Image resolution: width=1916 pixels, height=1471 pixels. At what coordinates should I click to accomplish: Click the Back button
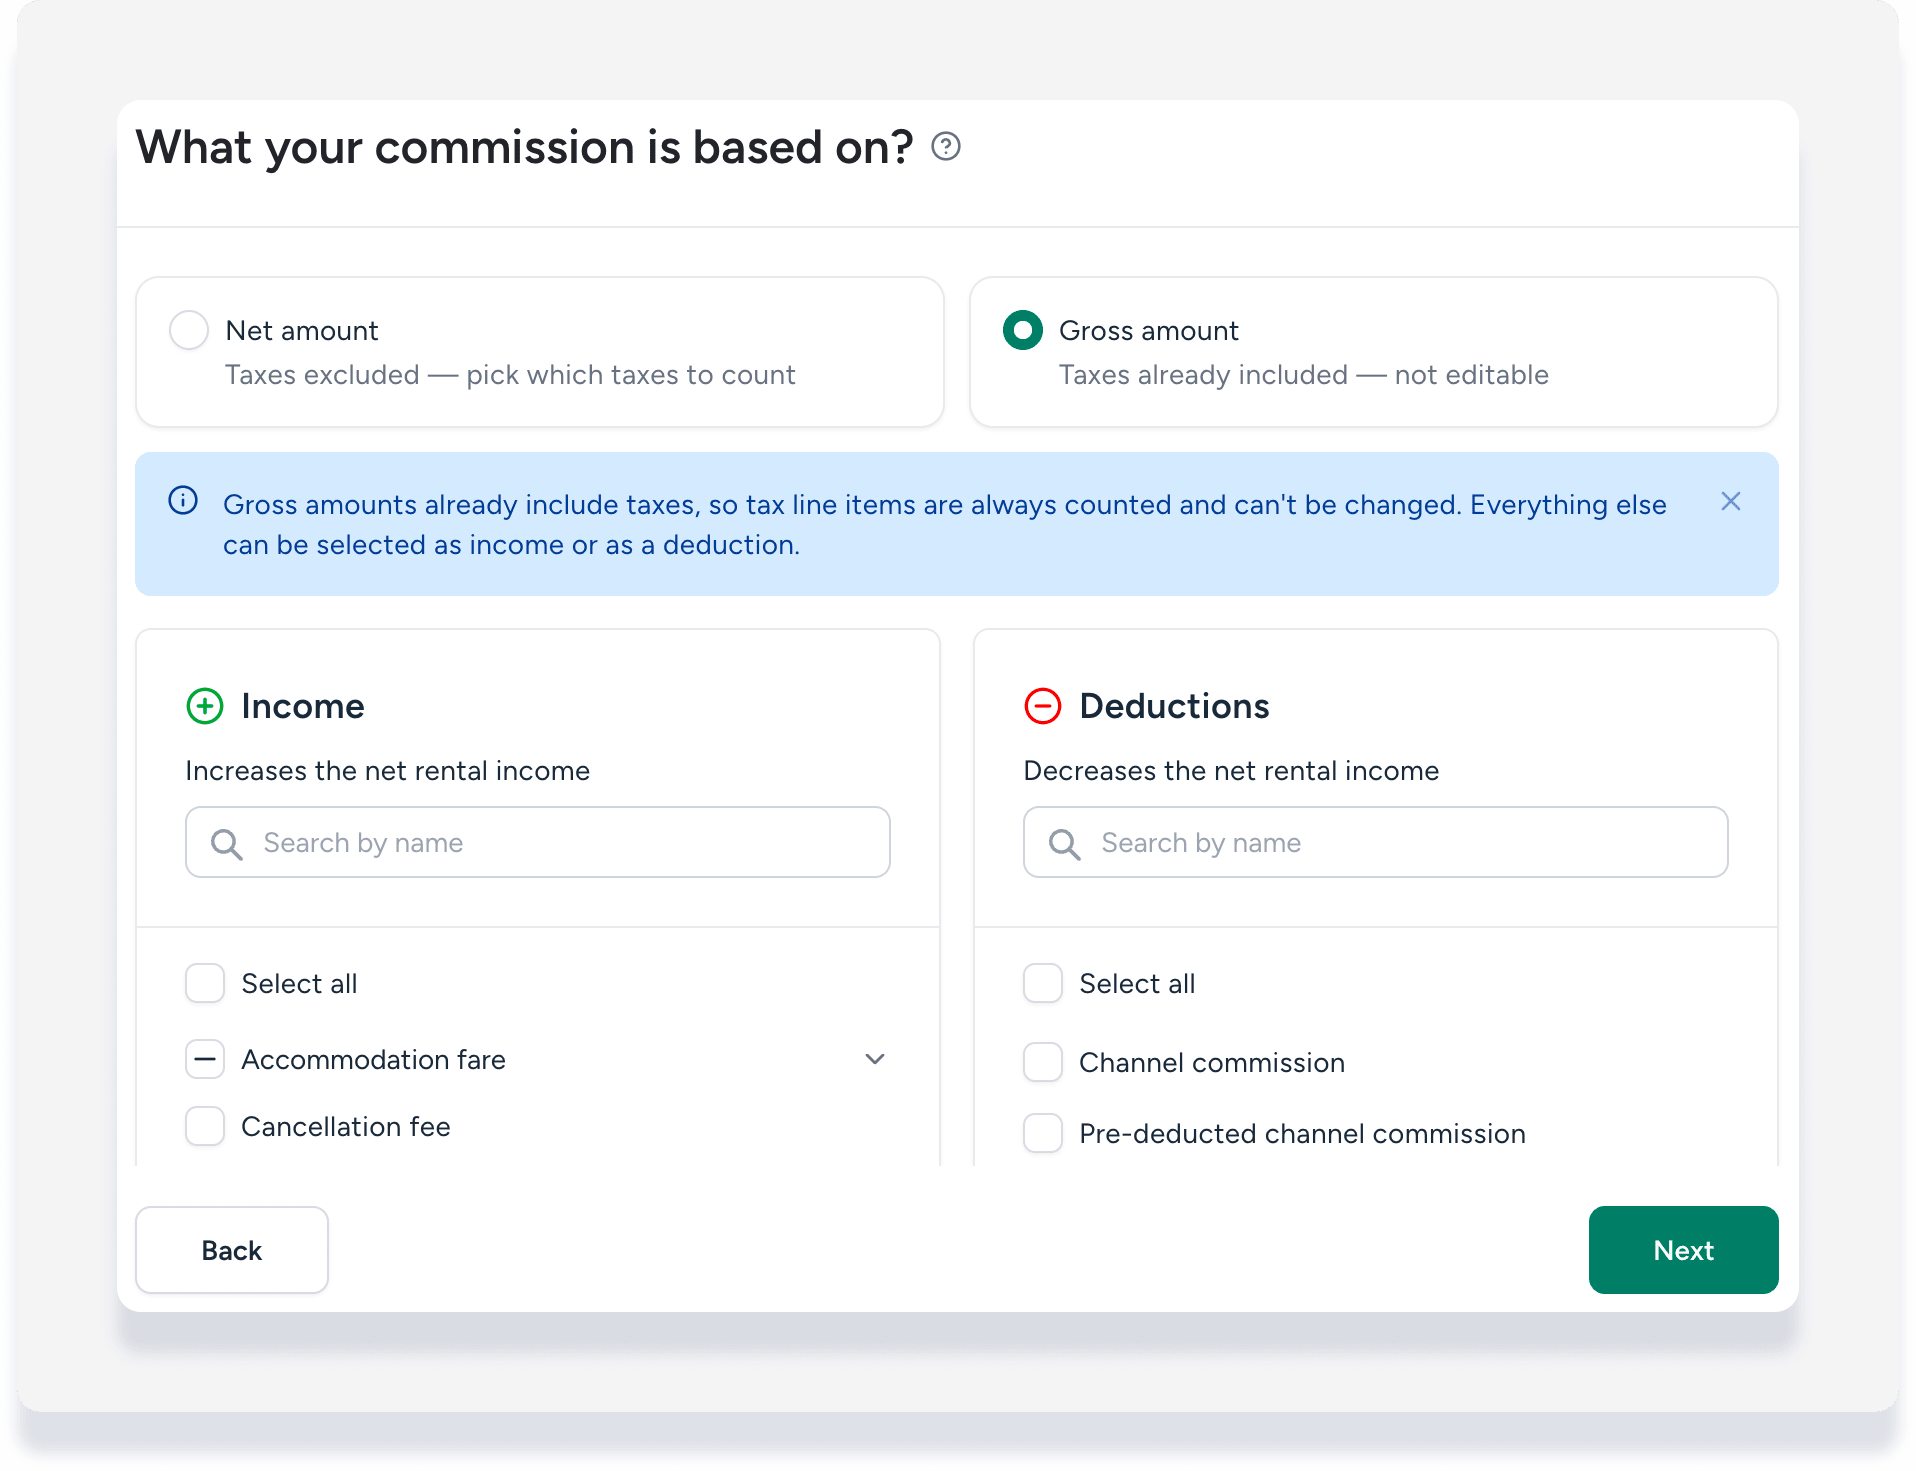pyautogui.click(x=232, y=1250)
